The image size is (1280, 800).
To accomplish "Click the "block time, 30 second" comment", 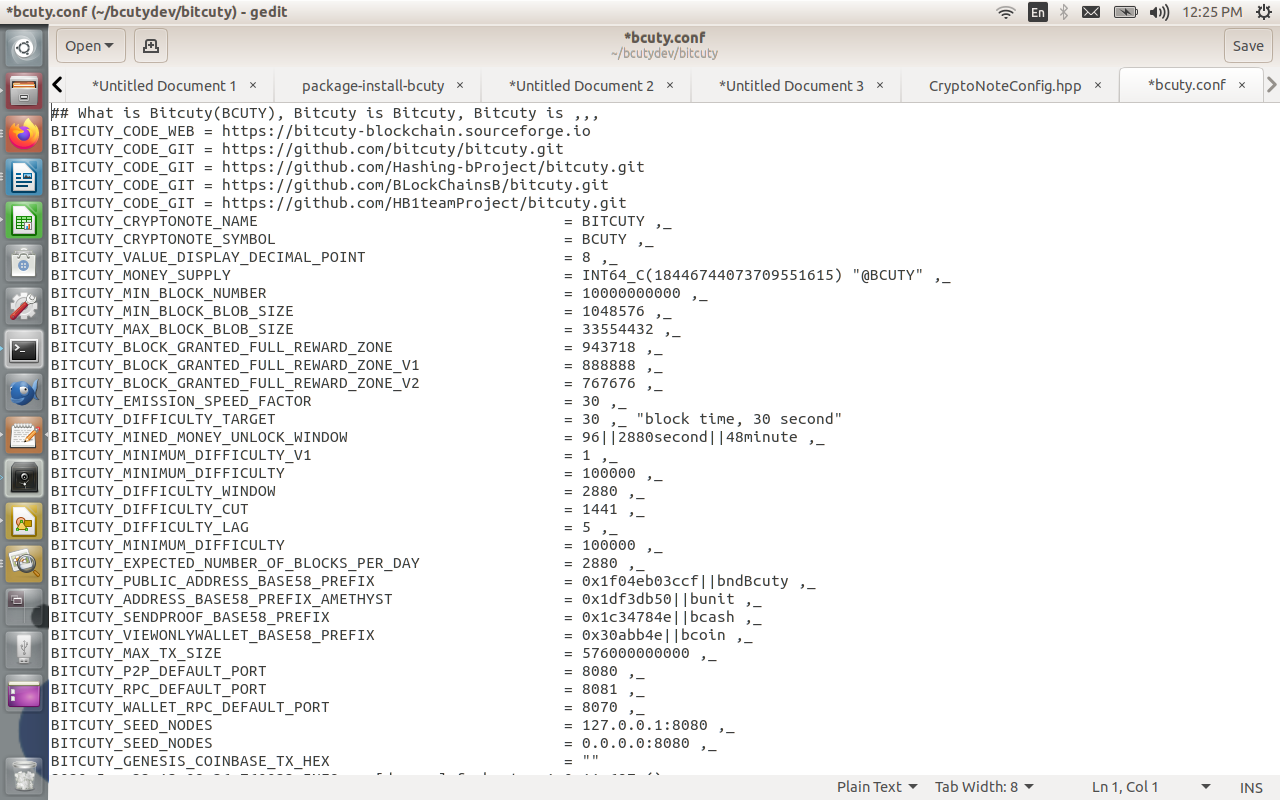I will (x=739, y=419).
